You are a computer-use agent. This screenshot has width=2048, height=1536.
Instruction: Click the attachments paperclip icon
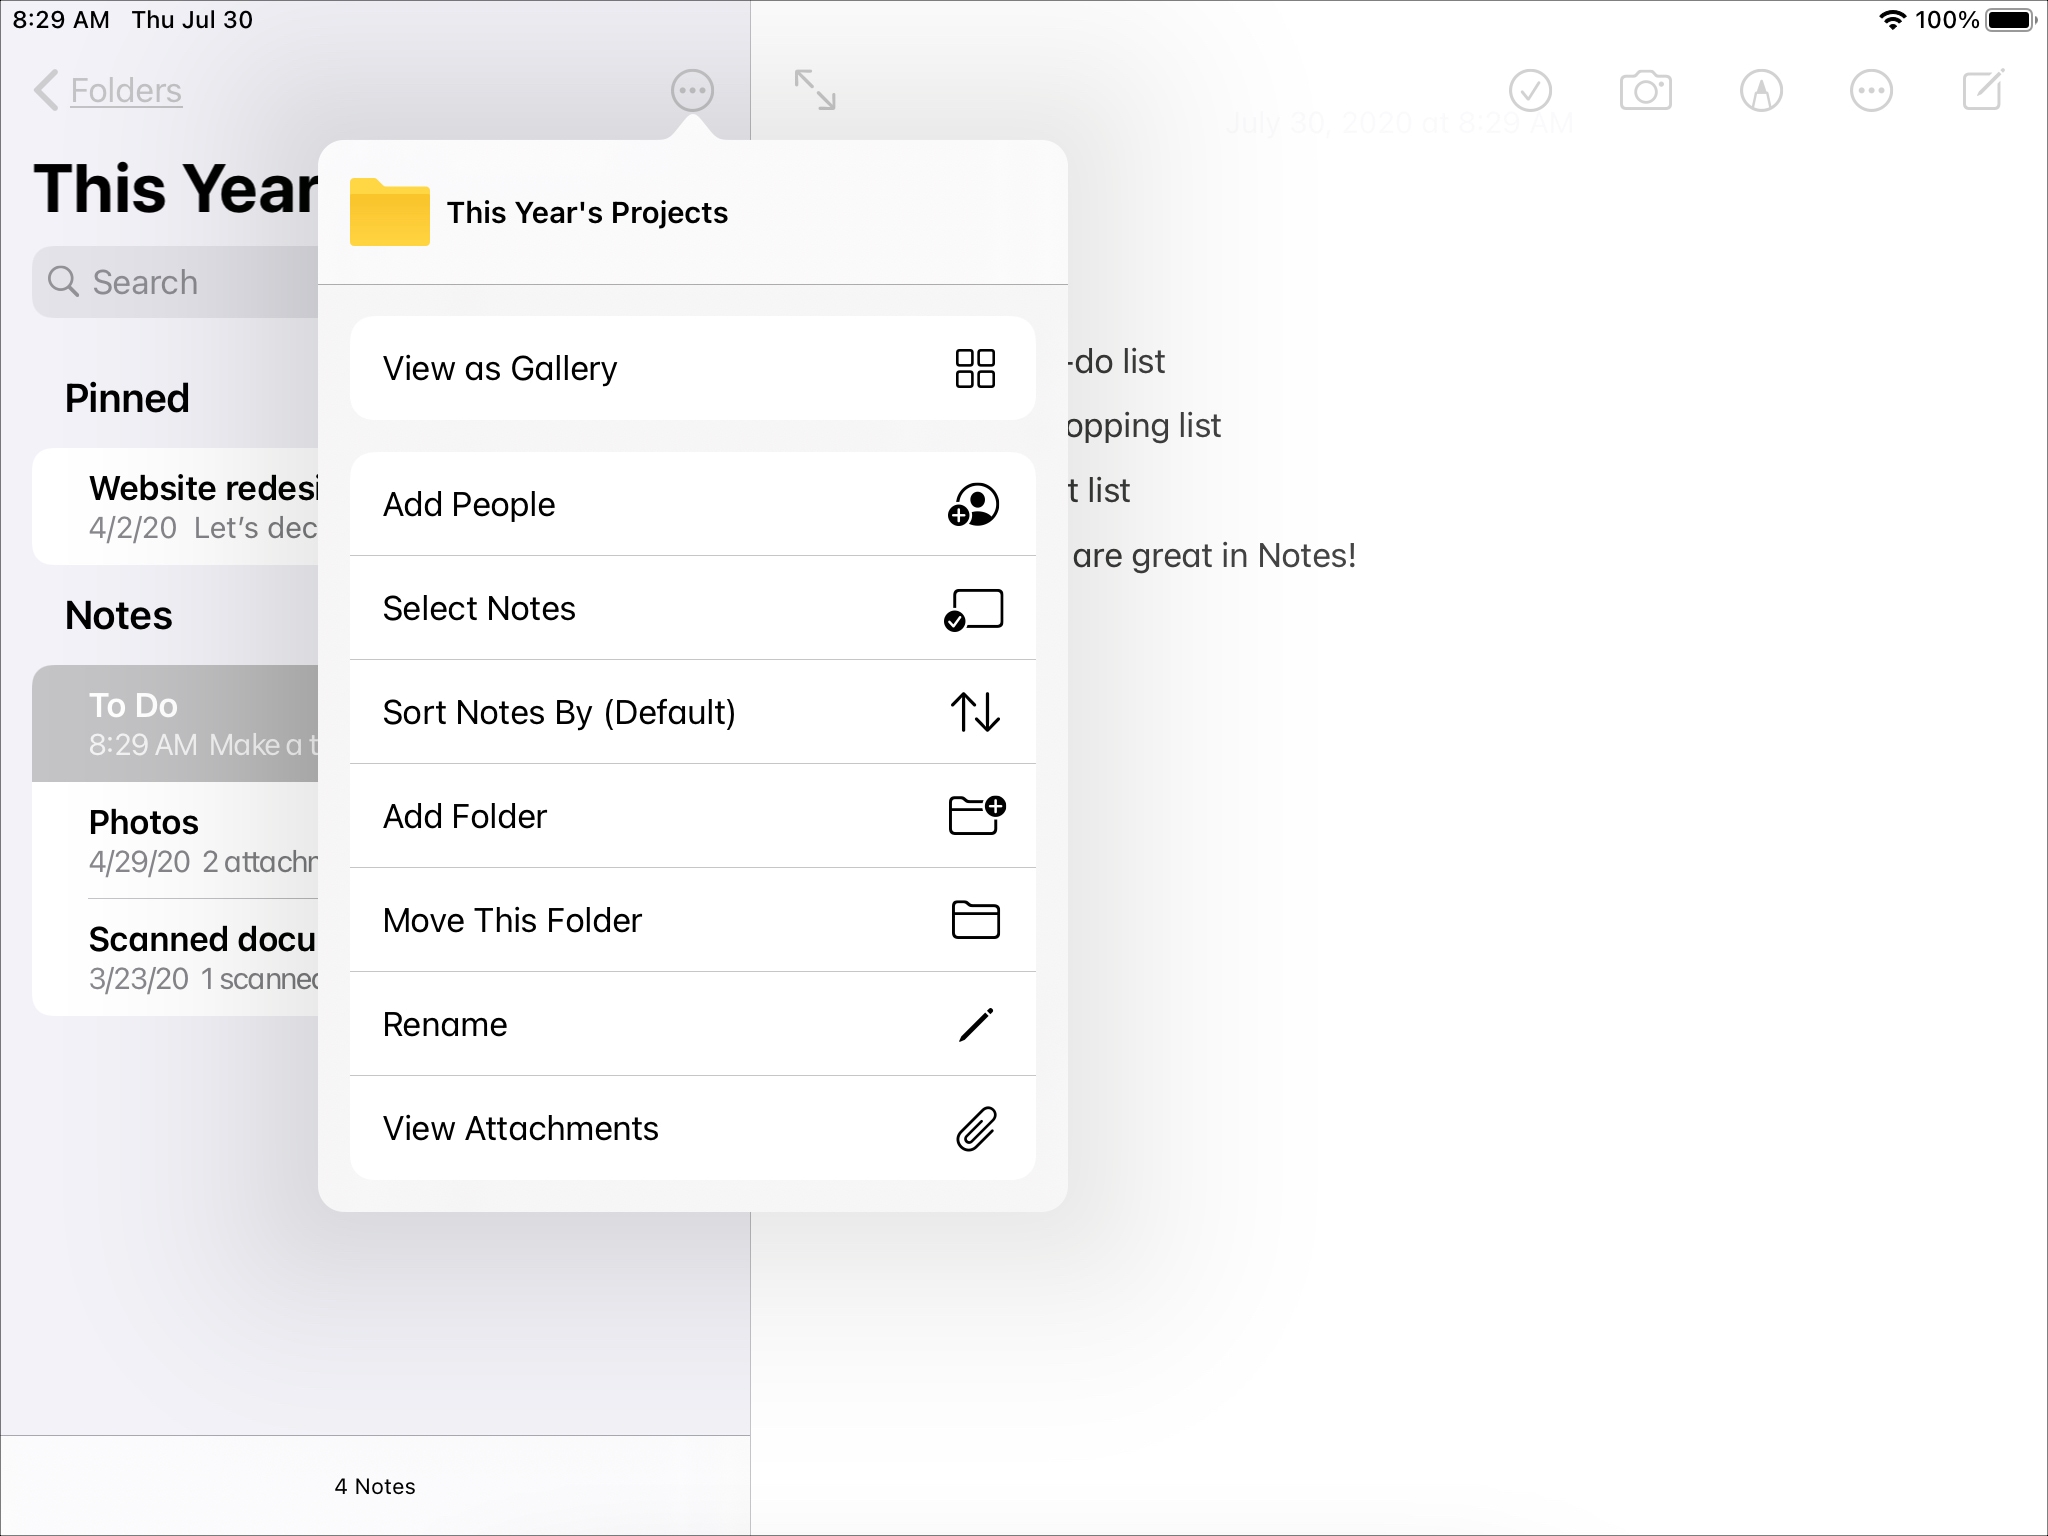(x=976, y=1128)
